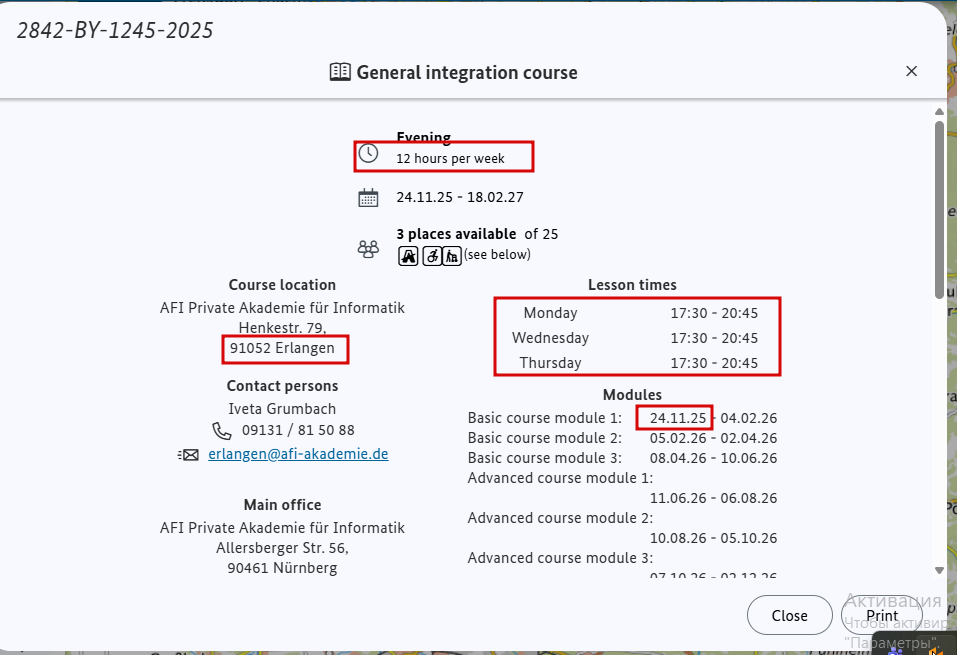The image size is (957, 655).
Task: Click the Allersberger Str. 56 address
Action: [x=282, y=548]
